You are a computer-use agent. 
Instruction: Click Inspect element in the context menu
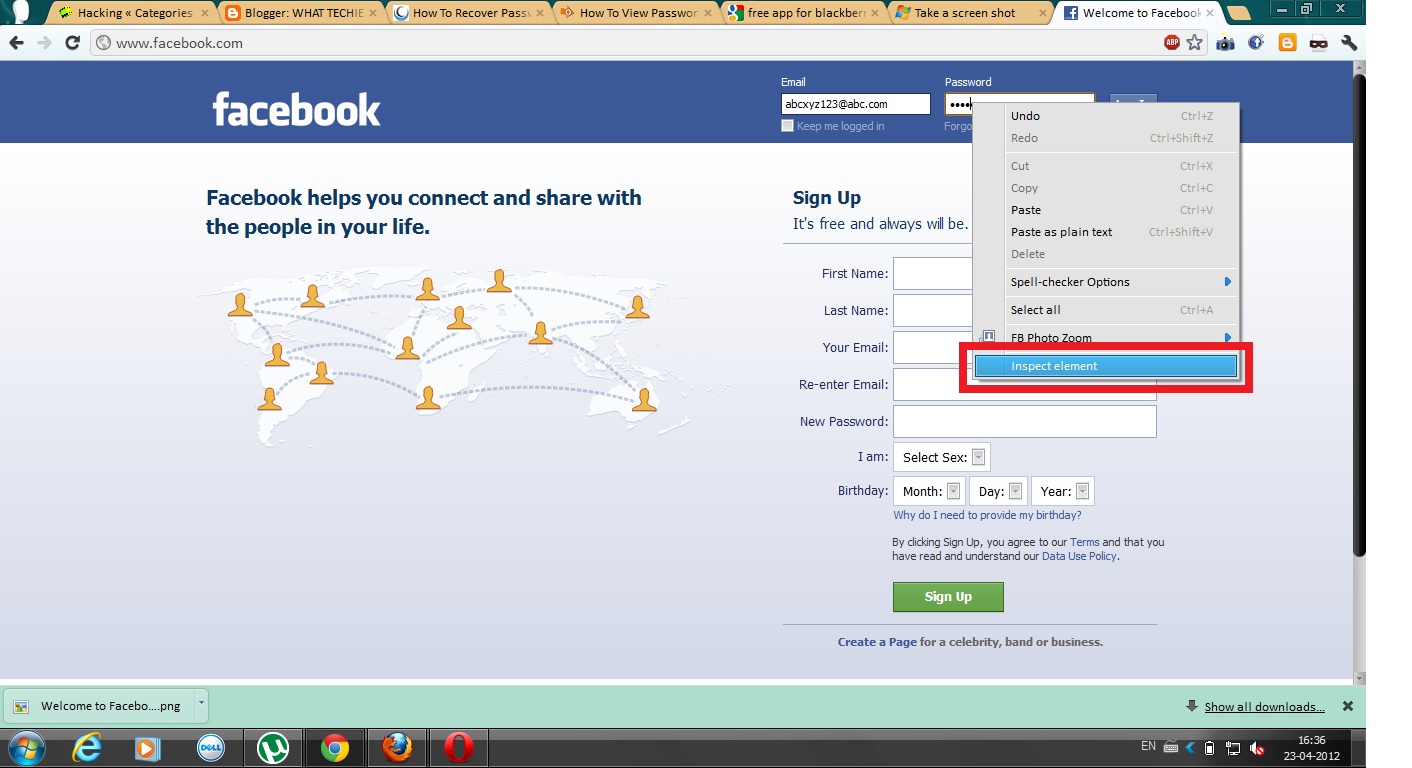point(1106,366)
